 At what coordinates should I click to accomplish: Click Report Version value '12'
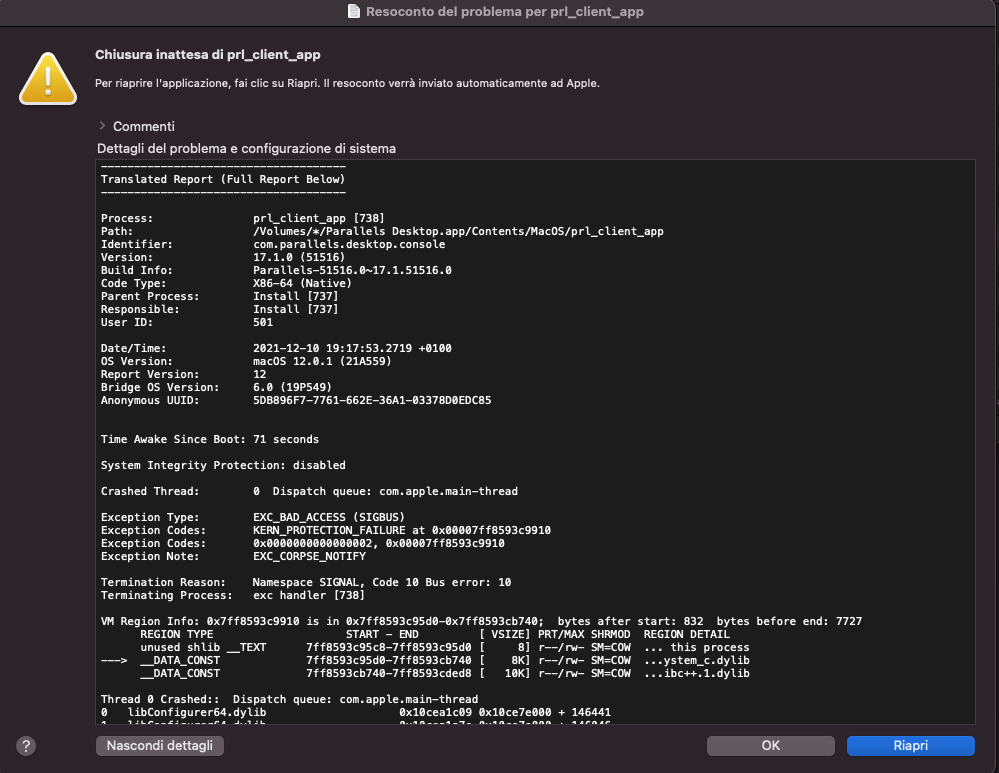pyautogui.click(x=259, y=374)
